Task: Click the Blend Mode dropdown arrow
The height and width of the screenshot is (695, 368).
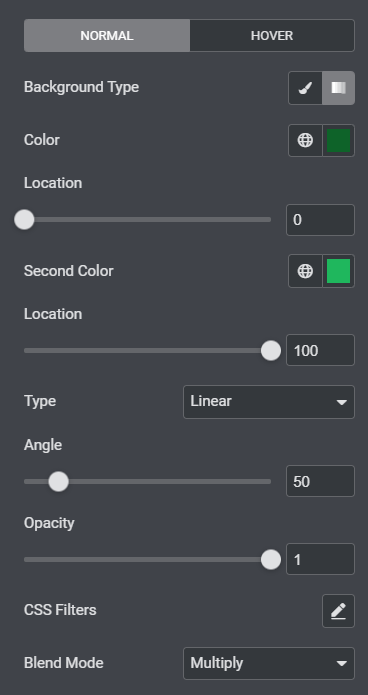Action: pos(341,664)
